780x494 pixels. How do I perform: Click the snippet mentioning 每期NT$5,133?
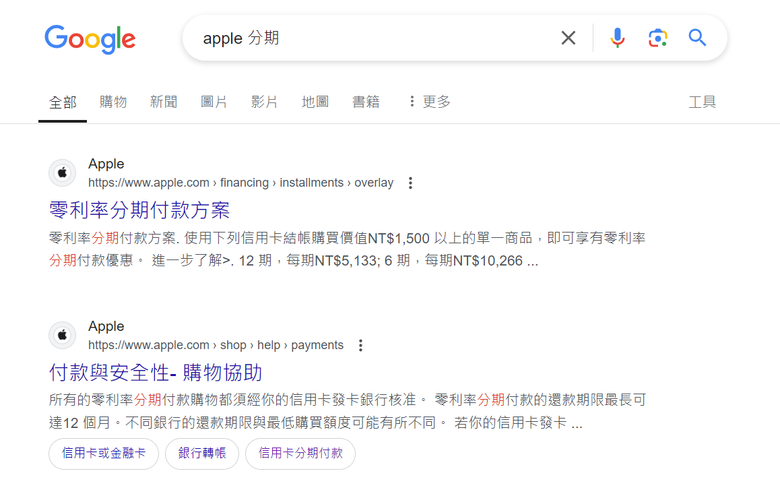pos(347,249)
